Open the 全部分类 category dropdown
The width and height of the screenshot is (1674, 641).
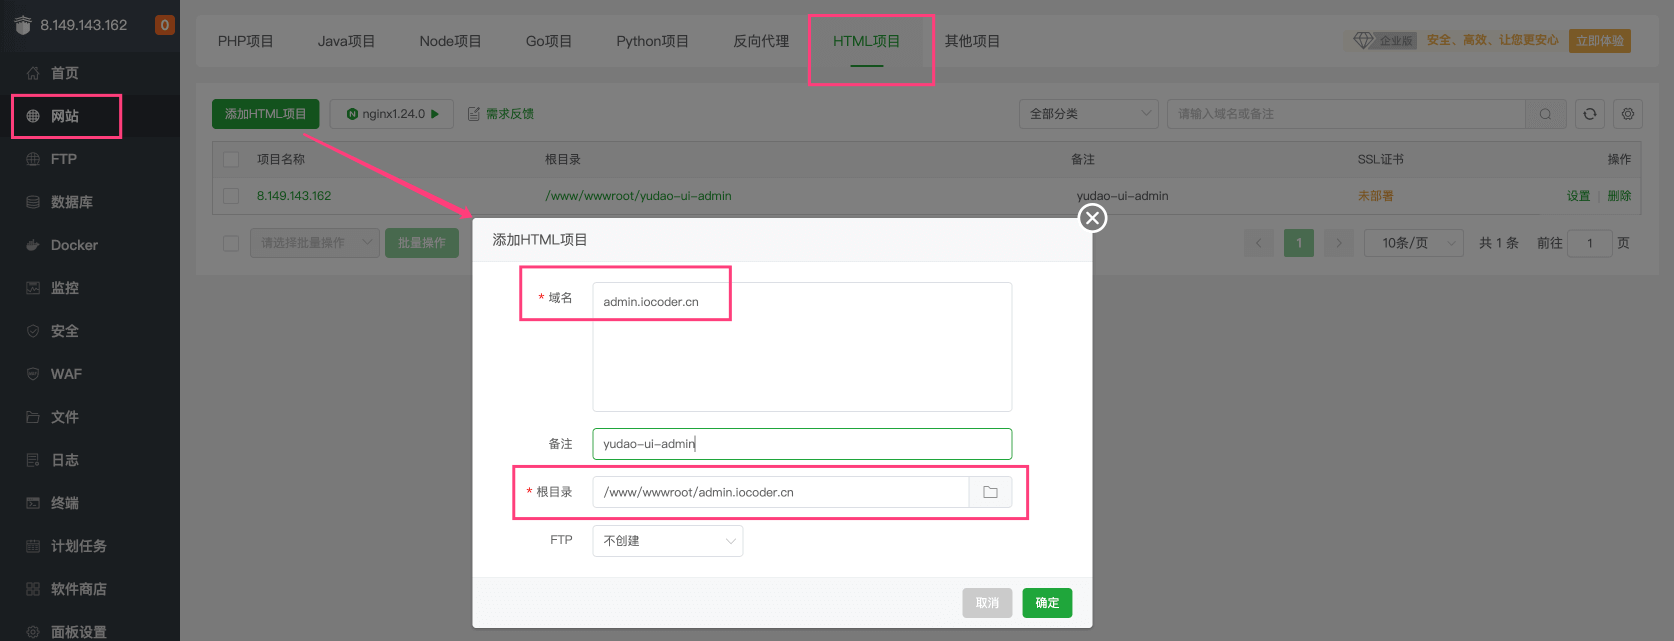[x=1088, y=114]
